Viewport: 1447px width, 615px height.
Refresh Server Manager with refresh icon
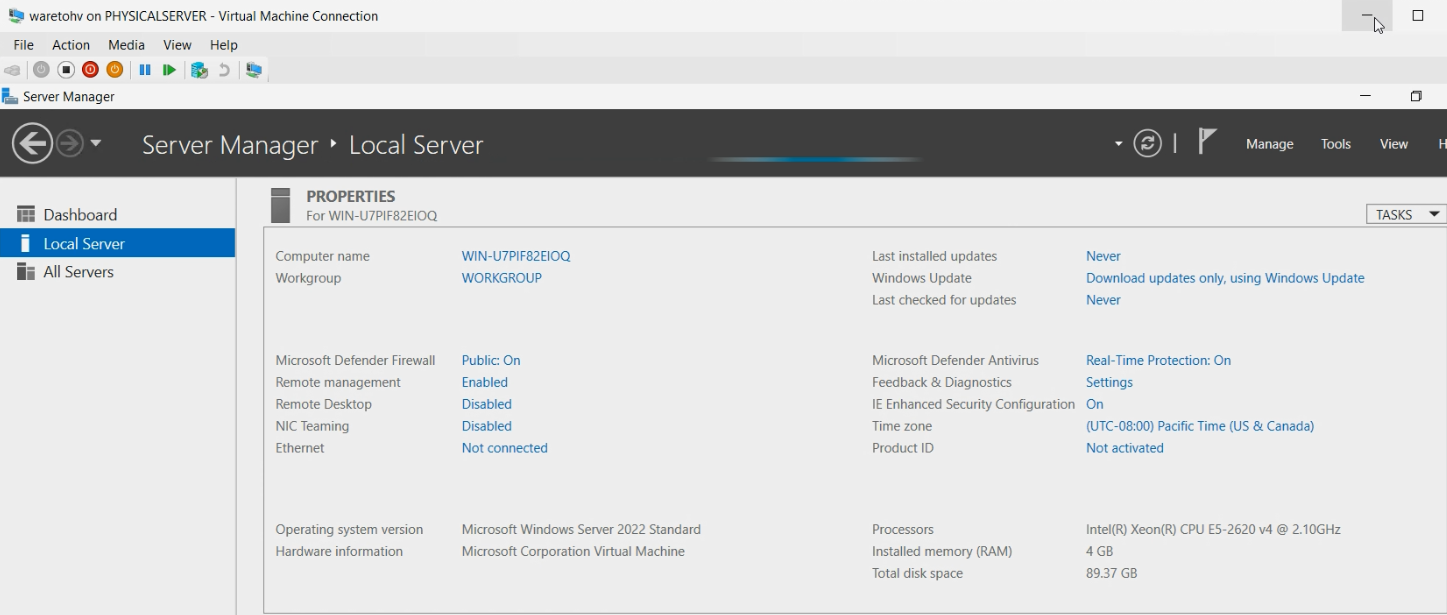coord(1147,143)
